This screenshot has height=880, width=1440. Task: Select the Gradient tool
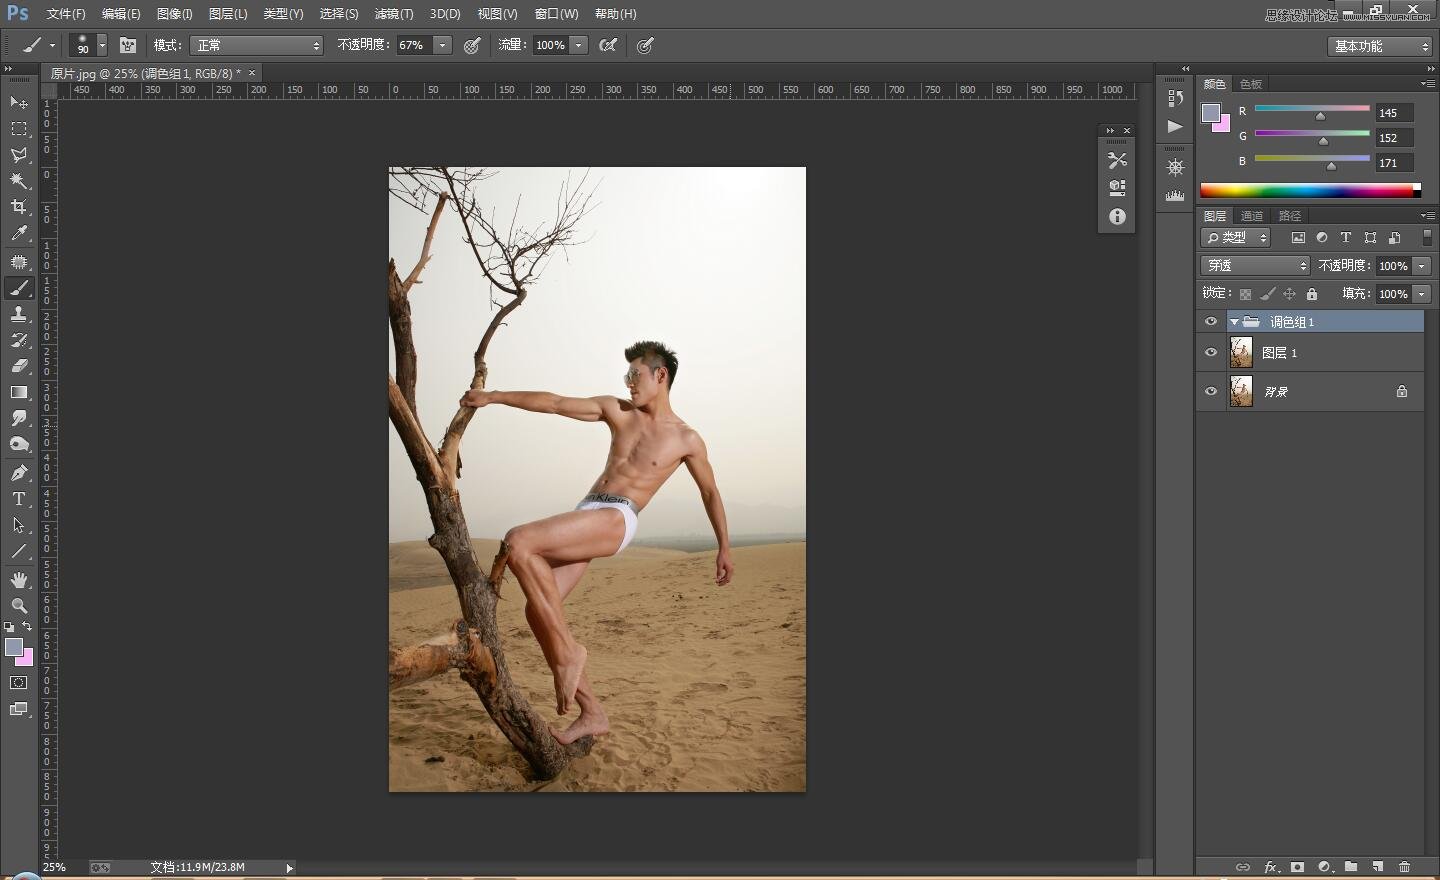pos(19,392)
